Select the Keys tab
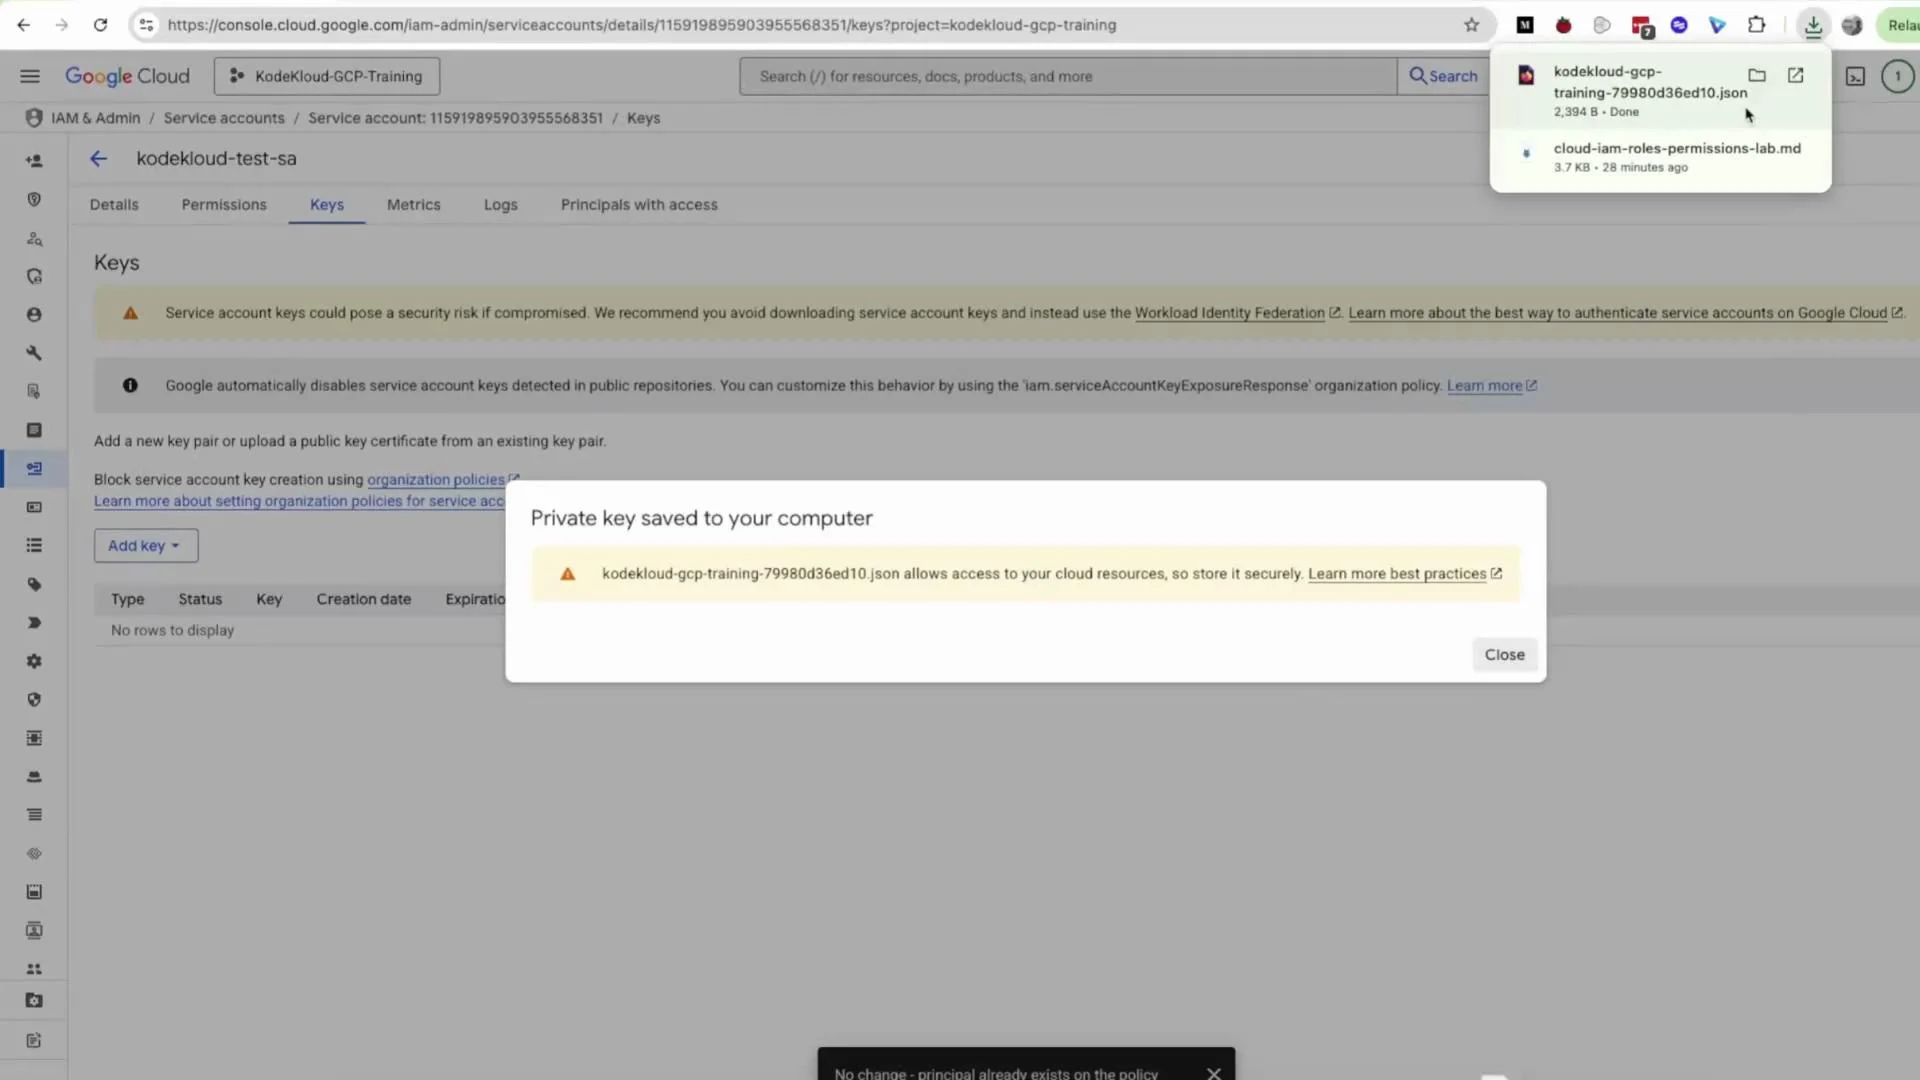The height and width of the screenshot is (1080, 1920). pos(327,204)
